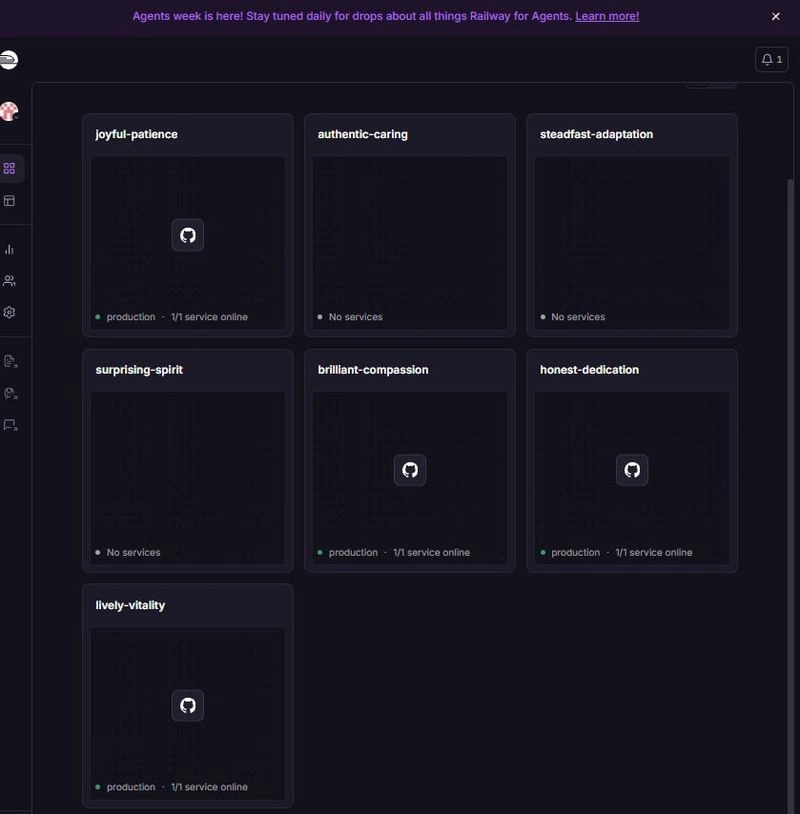Open notifications bell showing 1

771,60
